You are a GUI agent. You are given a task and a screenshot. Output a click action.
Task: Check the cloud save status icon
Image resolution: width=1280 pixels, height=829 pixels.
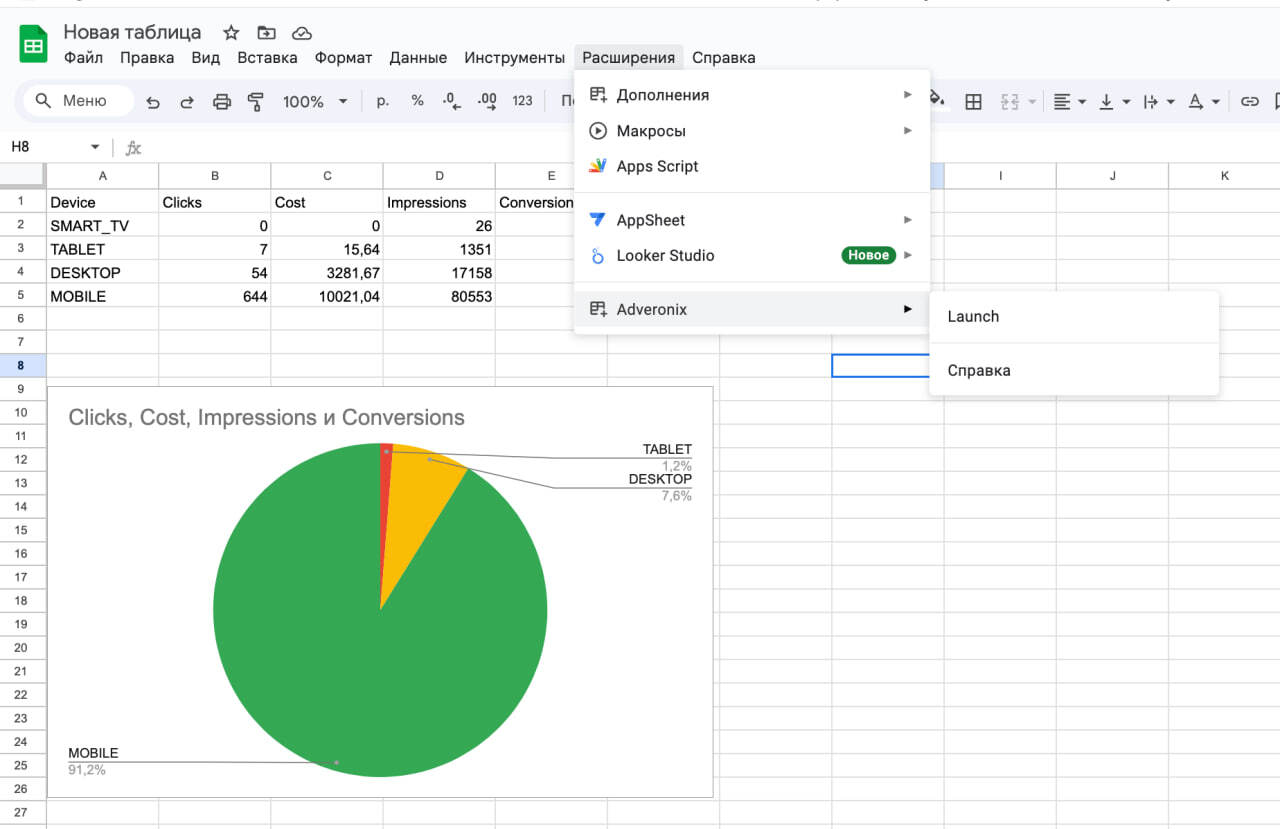(301, 33)
